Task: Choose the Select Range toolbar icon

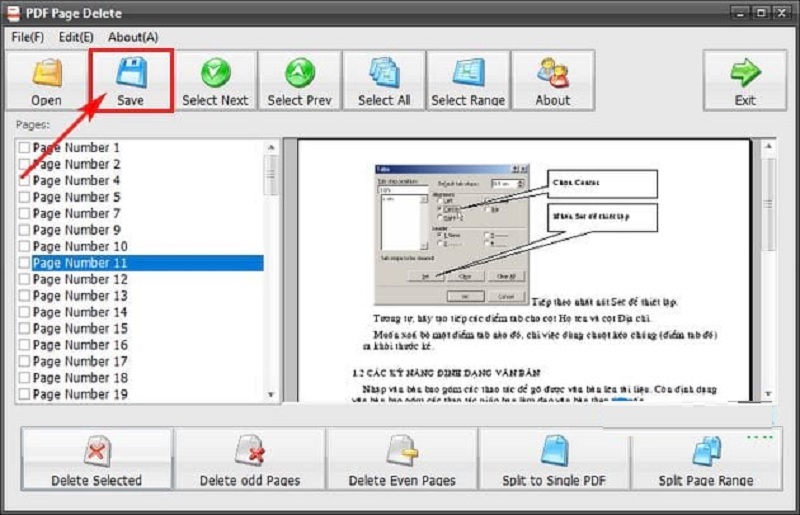Action: click(468, 72)
